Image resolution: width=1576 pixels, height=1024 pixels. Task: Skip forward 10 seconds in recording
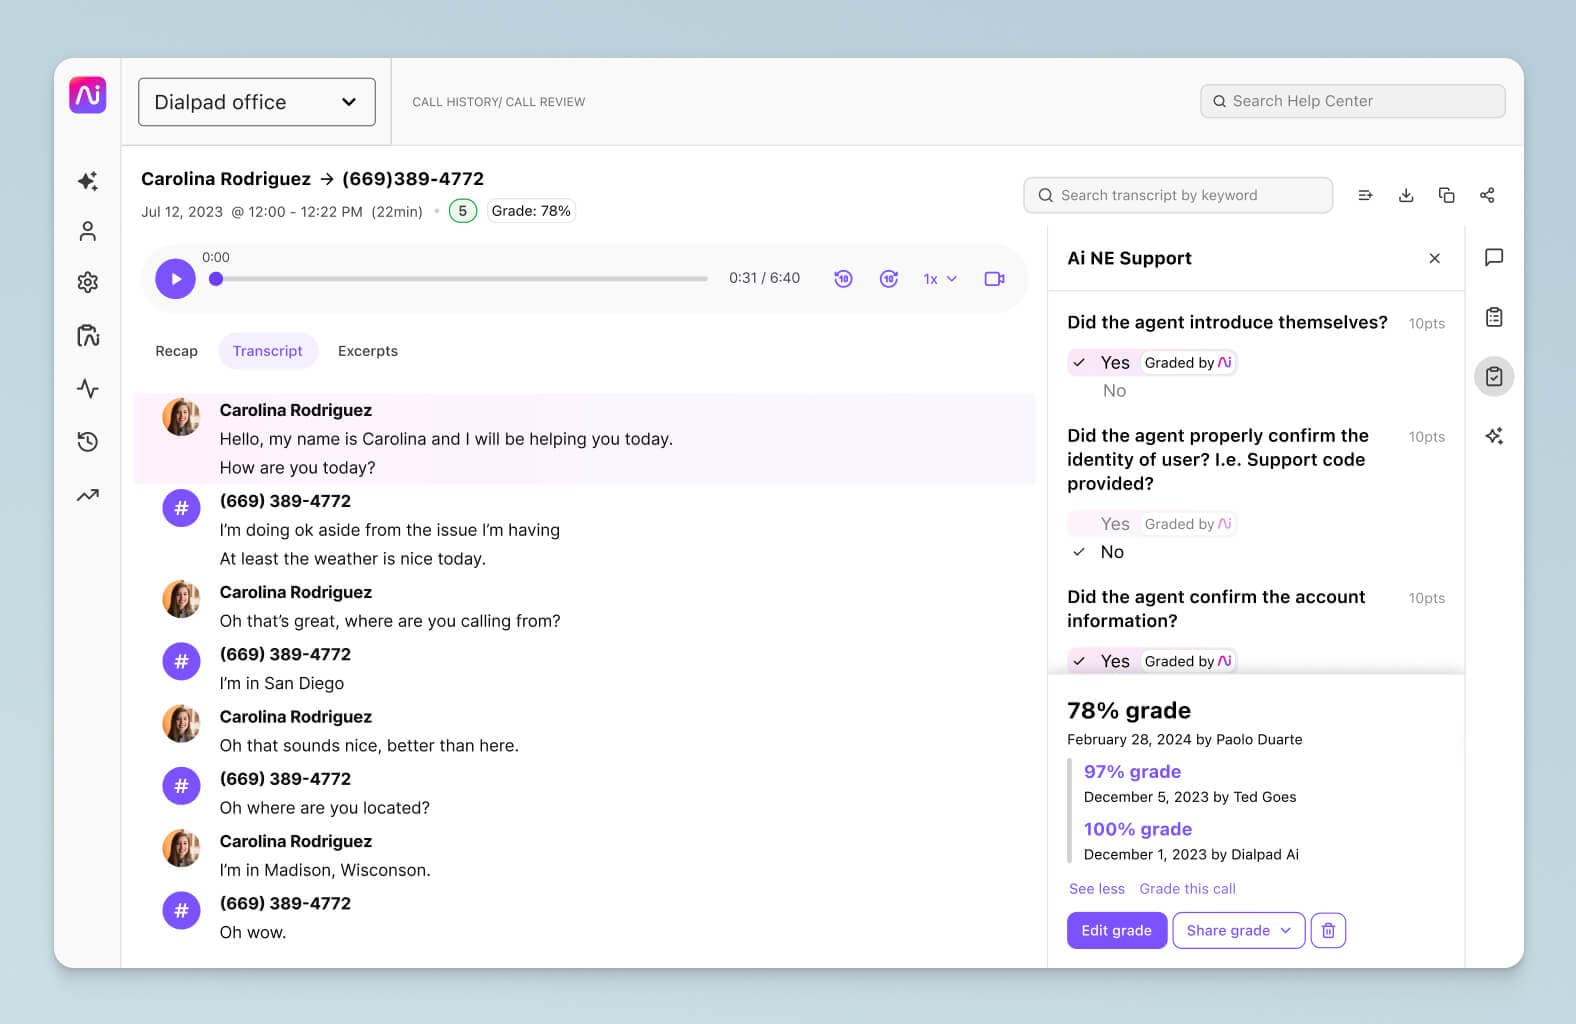888,279
